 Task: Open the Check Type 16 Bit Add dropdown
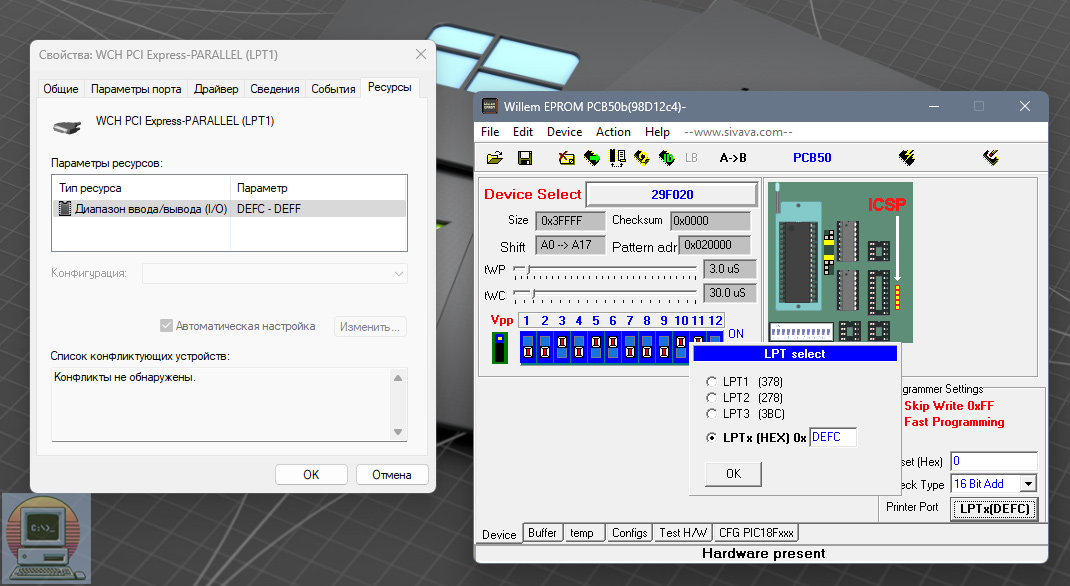[1027, 484]
